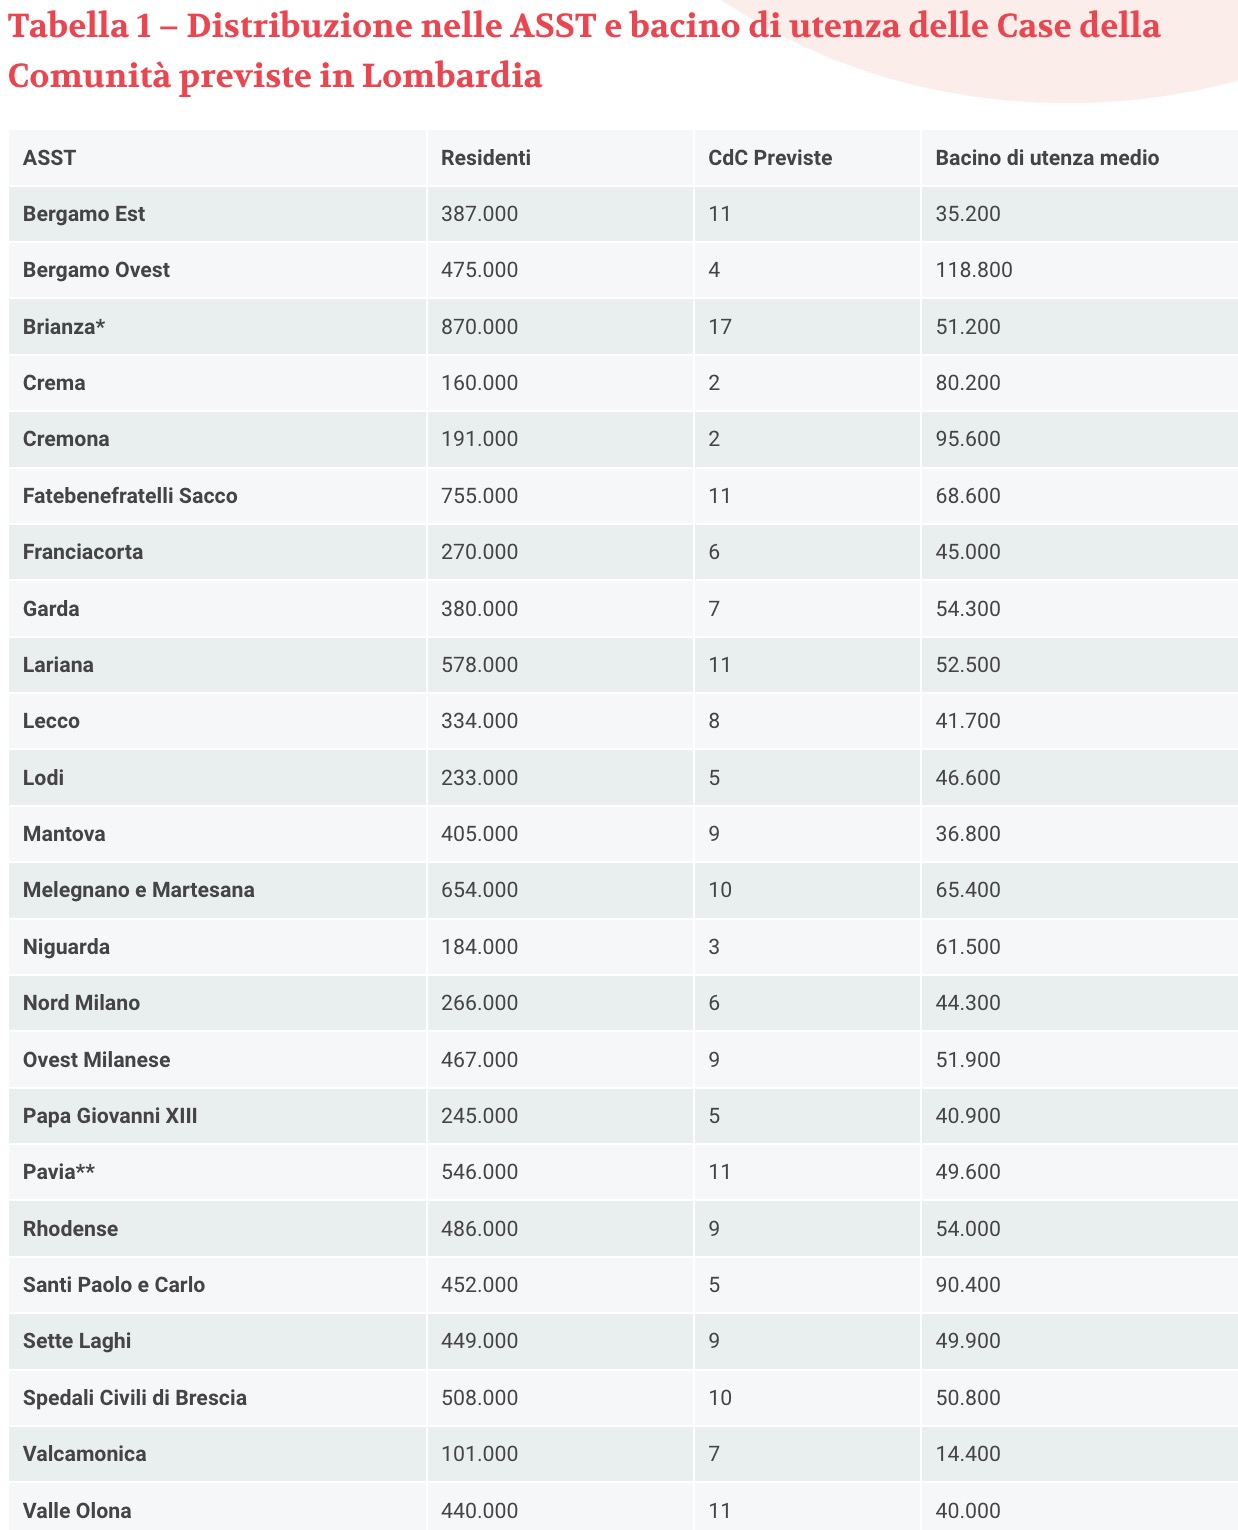The width and height of the screenshot is (1238, 1530).
Task: Click the 118.800 value for Bergamo Ovest
Action: (974, 270)
